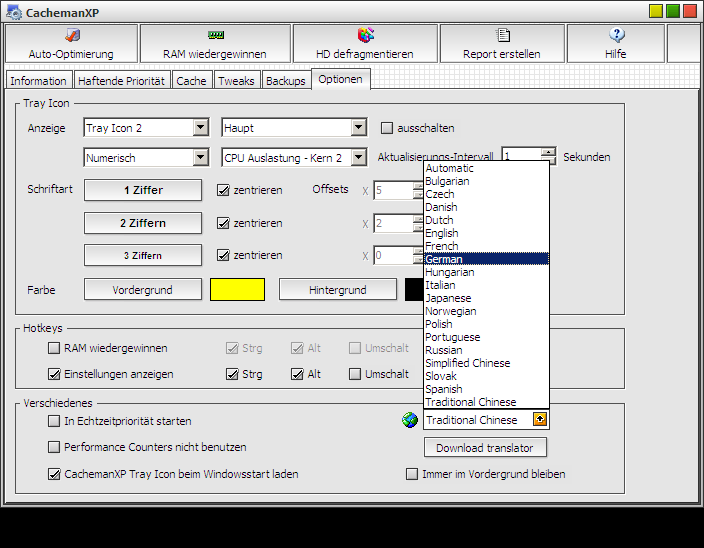Click Report erstellen toolbar button
This screenshot has height=548, width=704.
click(502, 44)
